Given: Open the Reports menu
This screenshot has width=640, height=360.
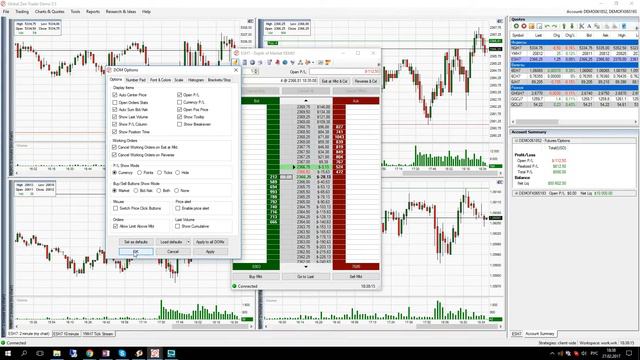Looking at the screenshot, I should [93, 12].
